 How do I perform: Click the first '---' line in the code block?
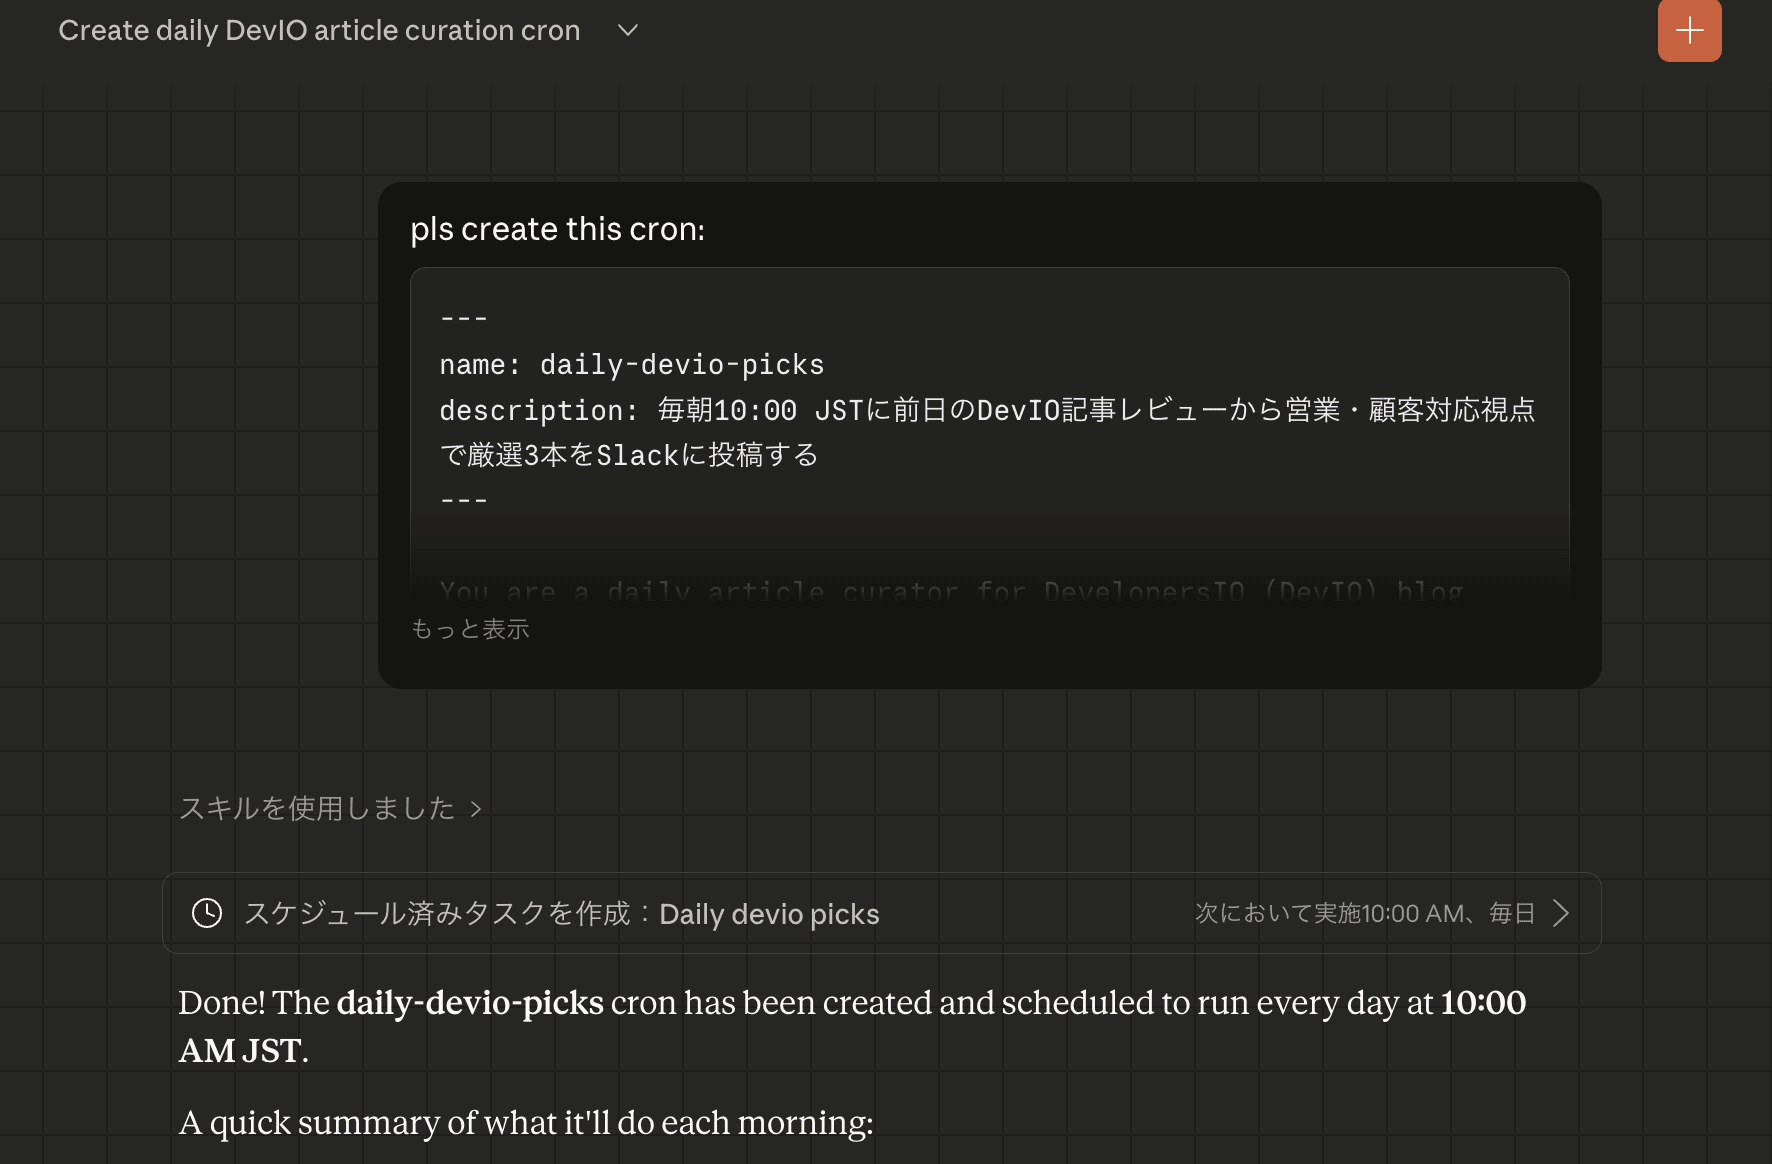pyautogui.click(x=463, y=318)
